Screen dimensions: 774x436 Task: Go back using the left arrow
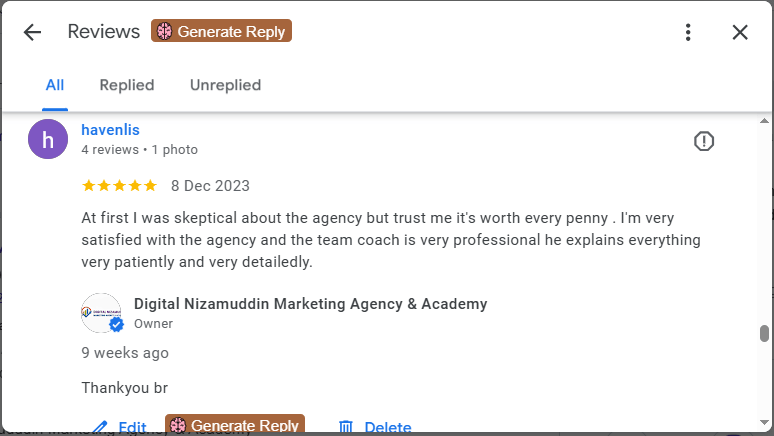pyautogui.click(x=32, y=32)
